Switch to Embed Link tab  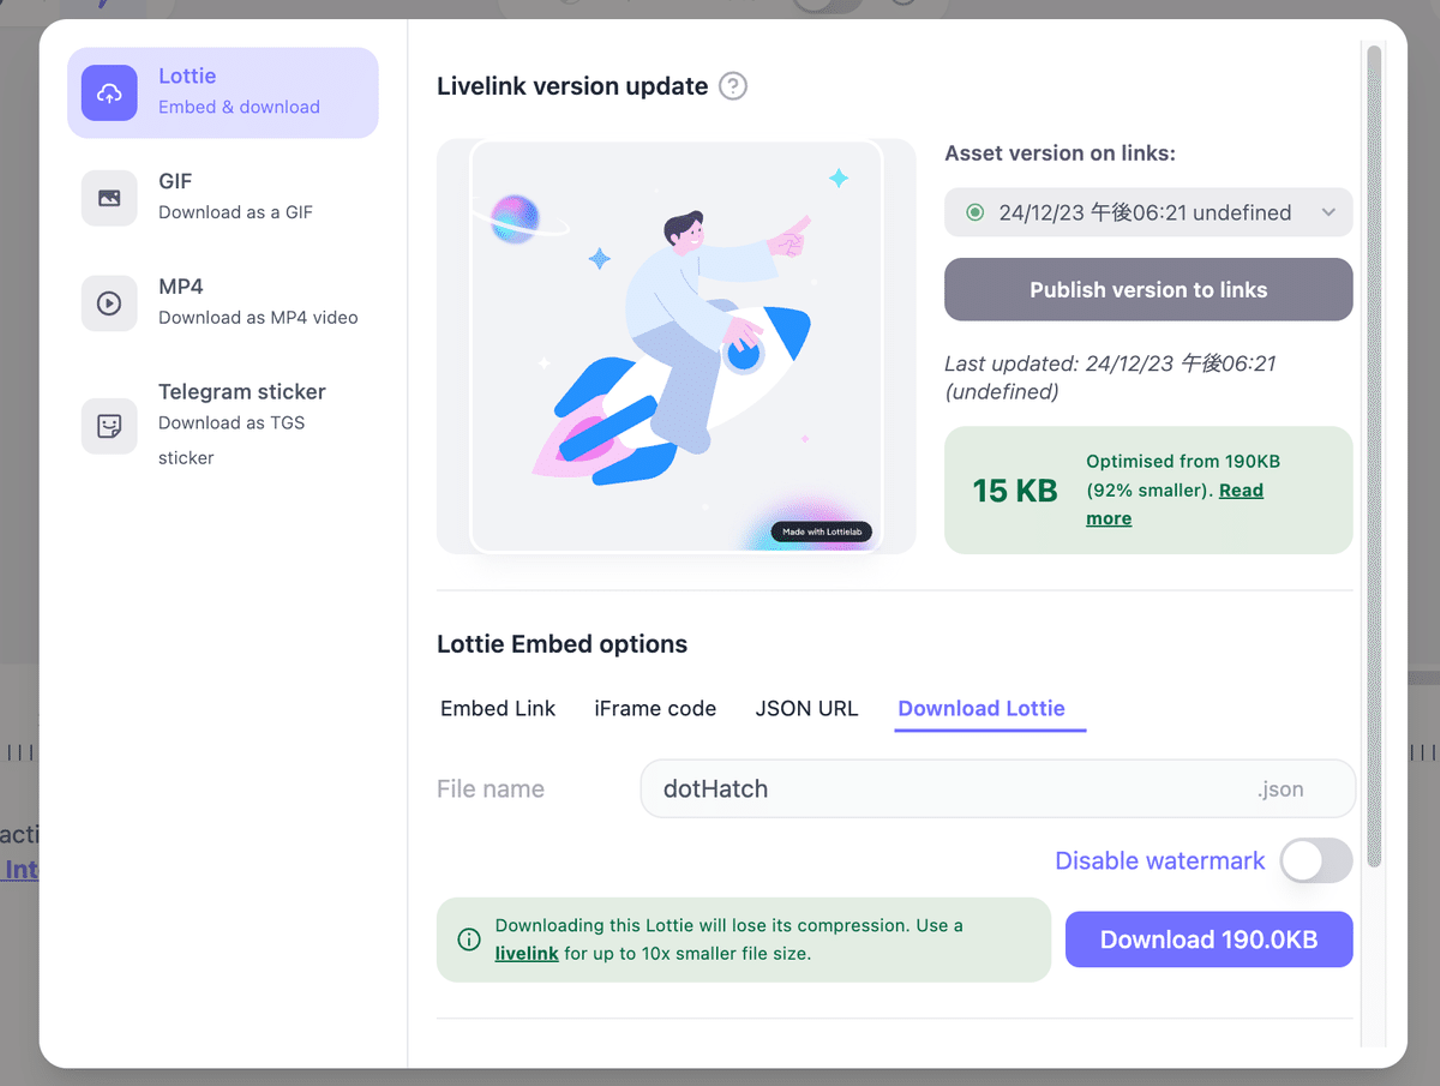click(x=498, y=708)
